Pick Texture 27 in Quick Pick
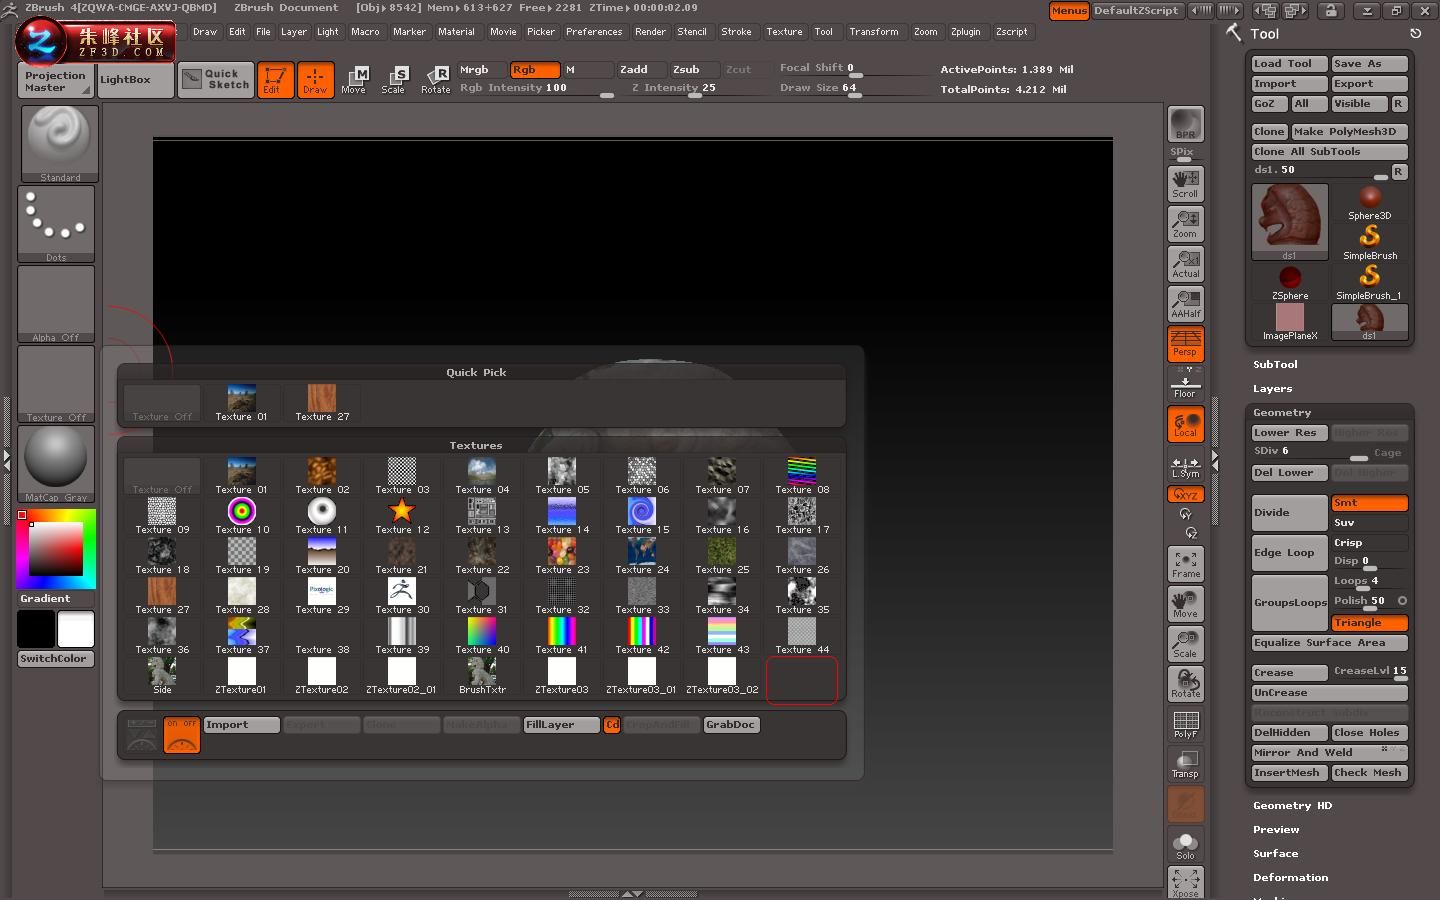Image resolution: width=1440 pixels, height=900 pixels. tap(322, 402)
